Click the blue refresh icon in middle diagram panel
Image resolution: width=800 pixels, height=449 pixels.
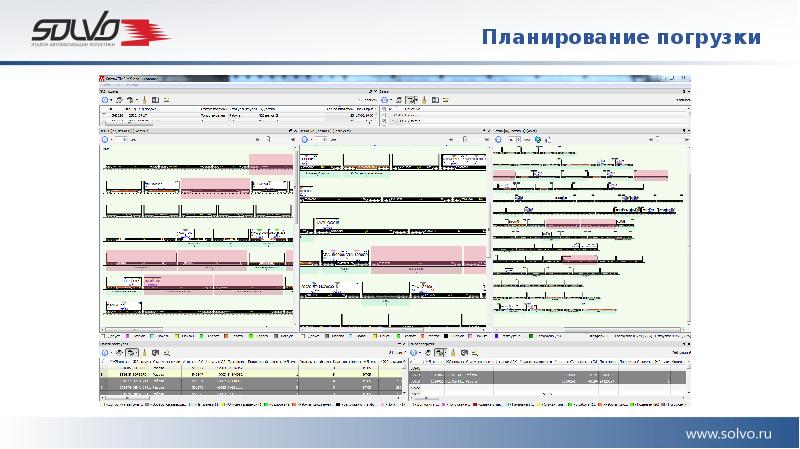point(305,140)
